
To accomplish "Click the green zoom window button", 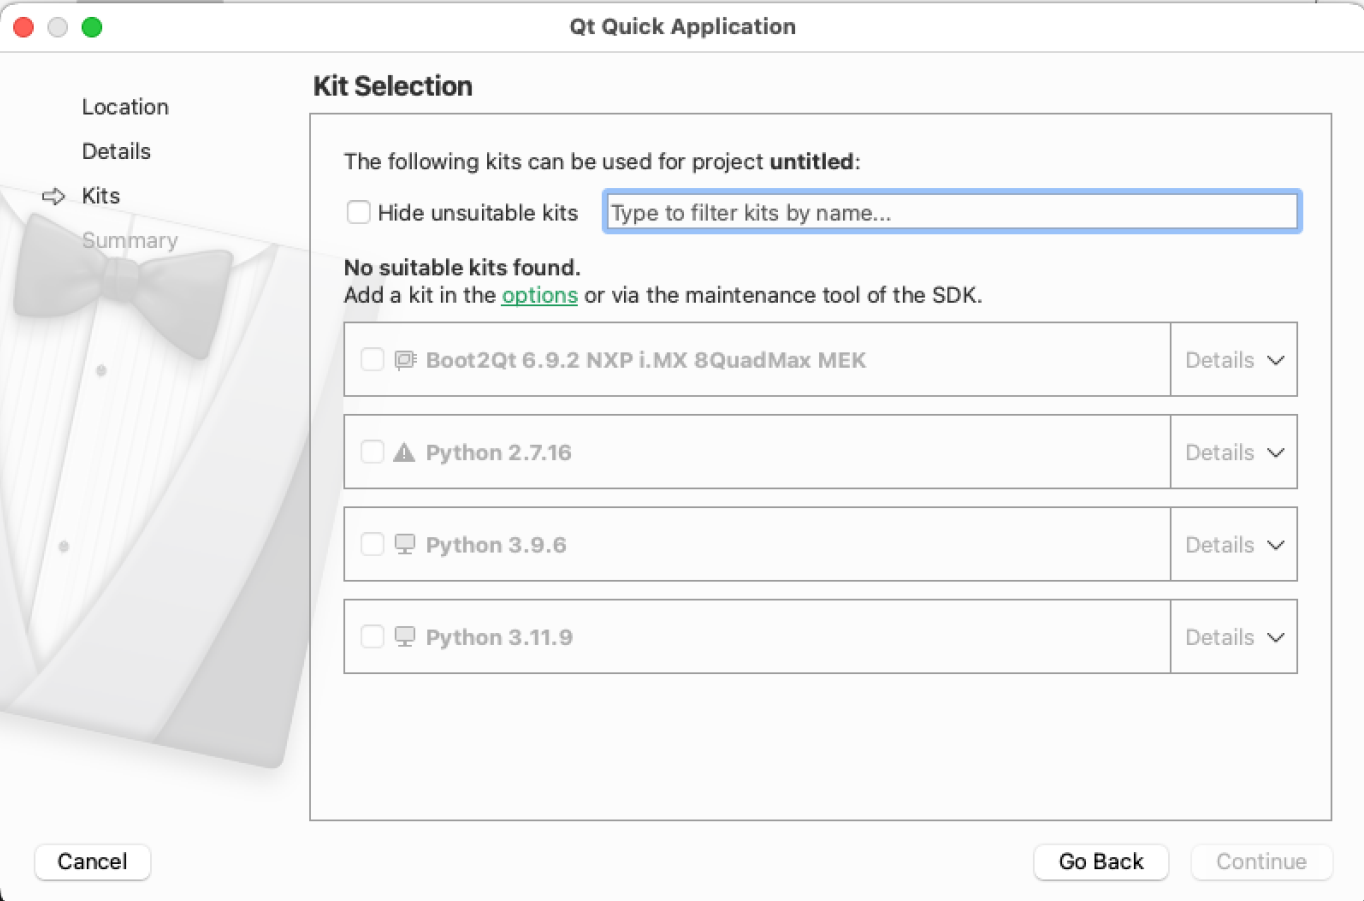I will [x=92, y=27].
